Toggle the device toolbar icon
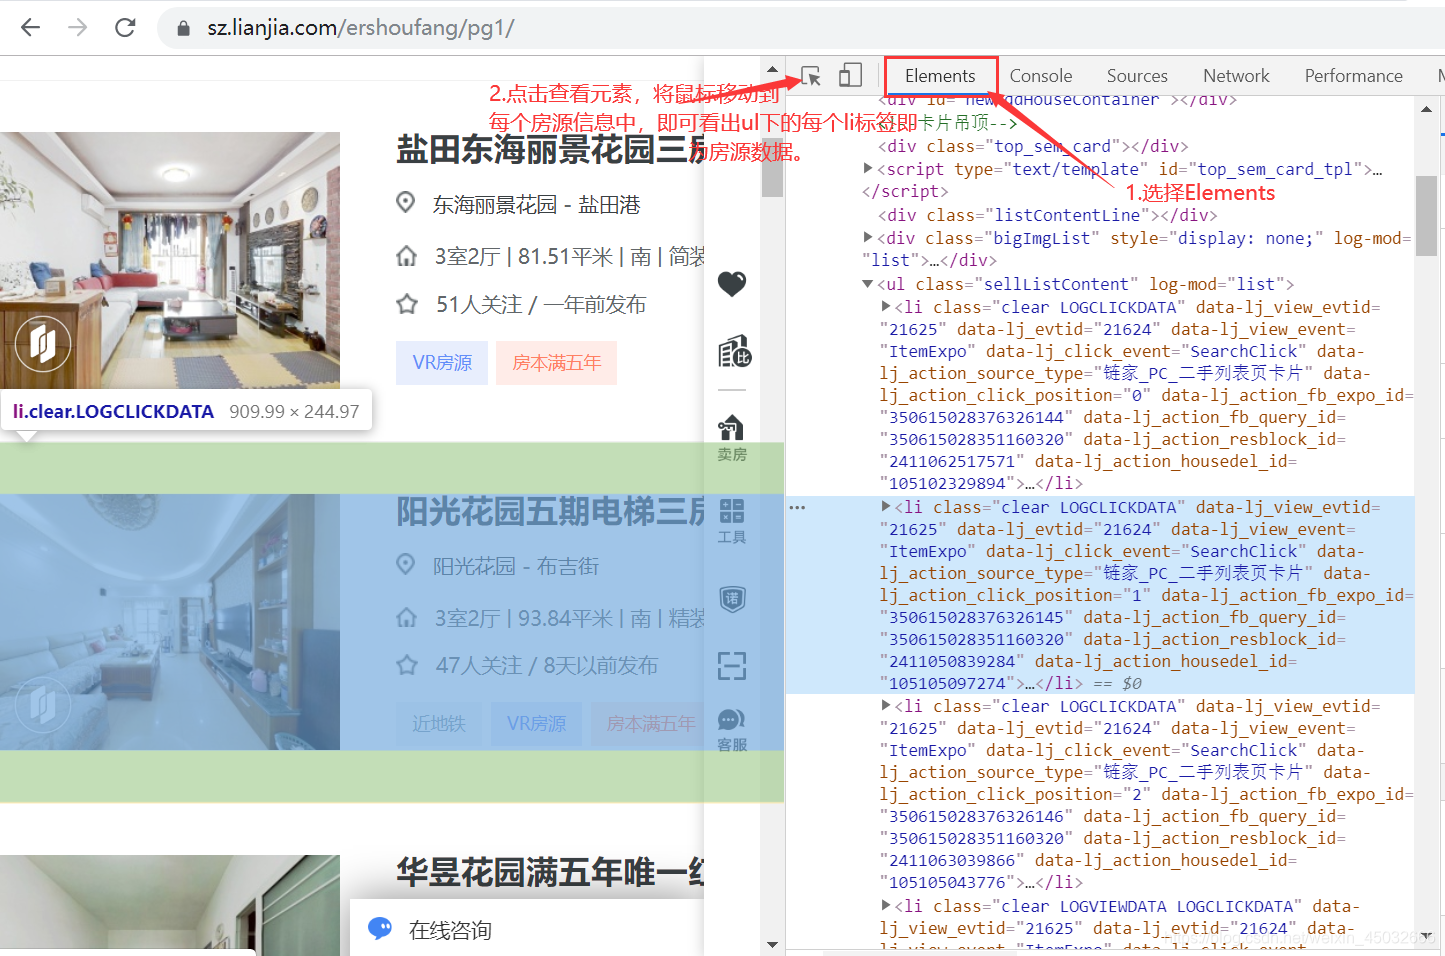The width and height of the screenshot is (1445, 956). click(x=850, y=76)
